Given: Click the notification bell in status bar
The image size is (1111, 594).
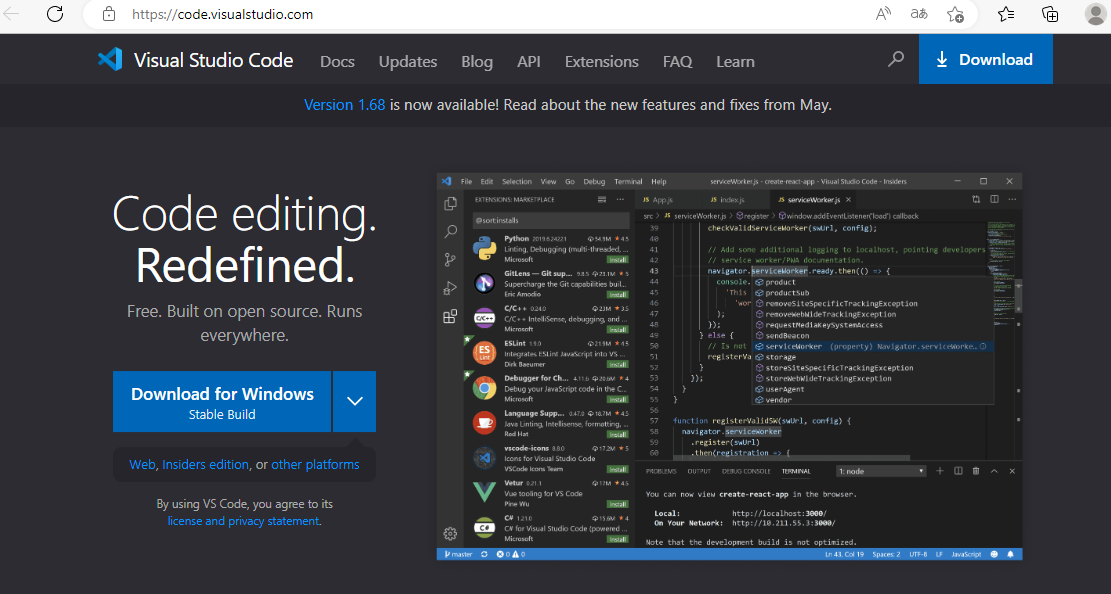Looking at the screenshot, I should coord(1010,554).
